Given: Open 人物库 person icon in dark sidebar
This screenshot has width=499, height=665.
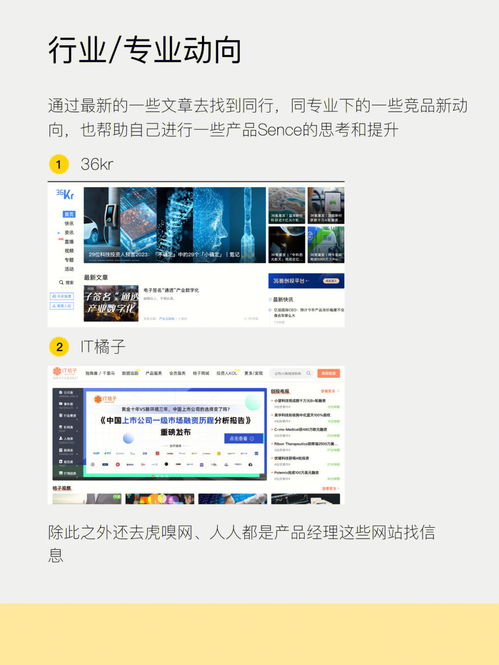Looking at the screenshot, I should pyautogui.click(x=61, y=438).
